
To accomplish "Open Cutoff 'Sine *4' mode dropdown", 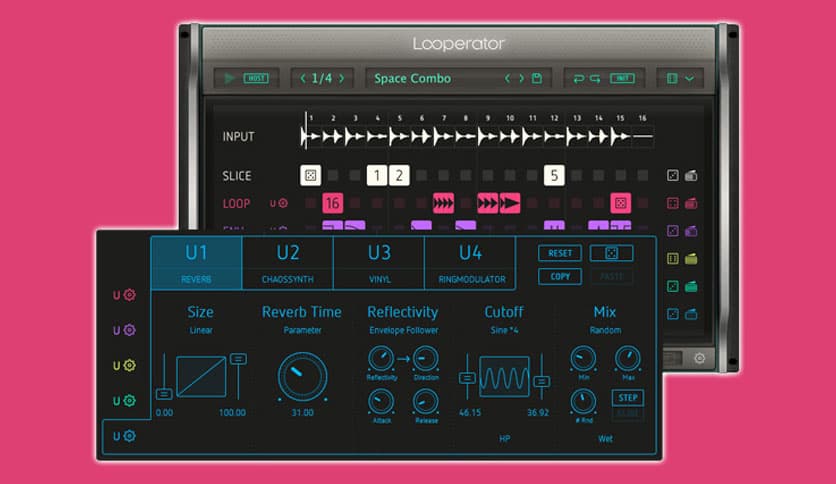I will [504, 330].
